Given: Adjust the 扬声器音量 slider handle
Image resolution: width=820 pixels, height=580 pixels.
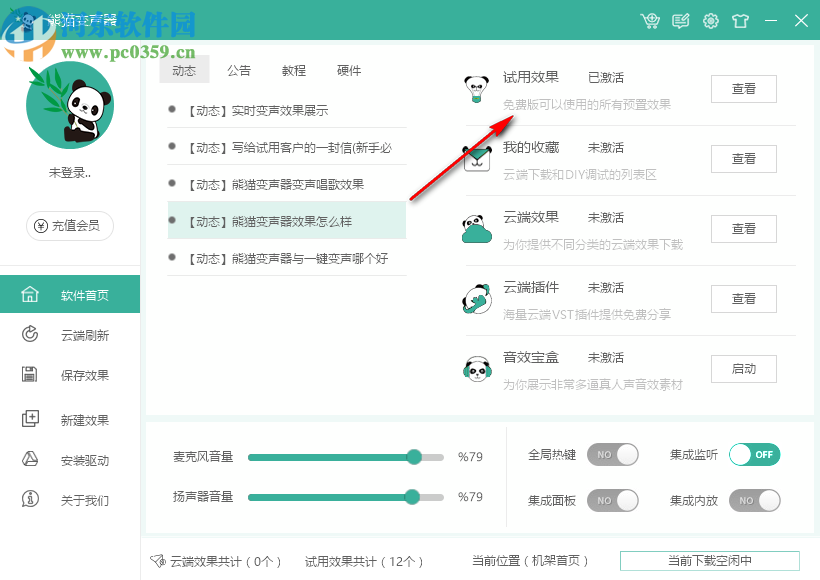Looking at the screenshot, I should pyautogui.click(x=412, y=497).
